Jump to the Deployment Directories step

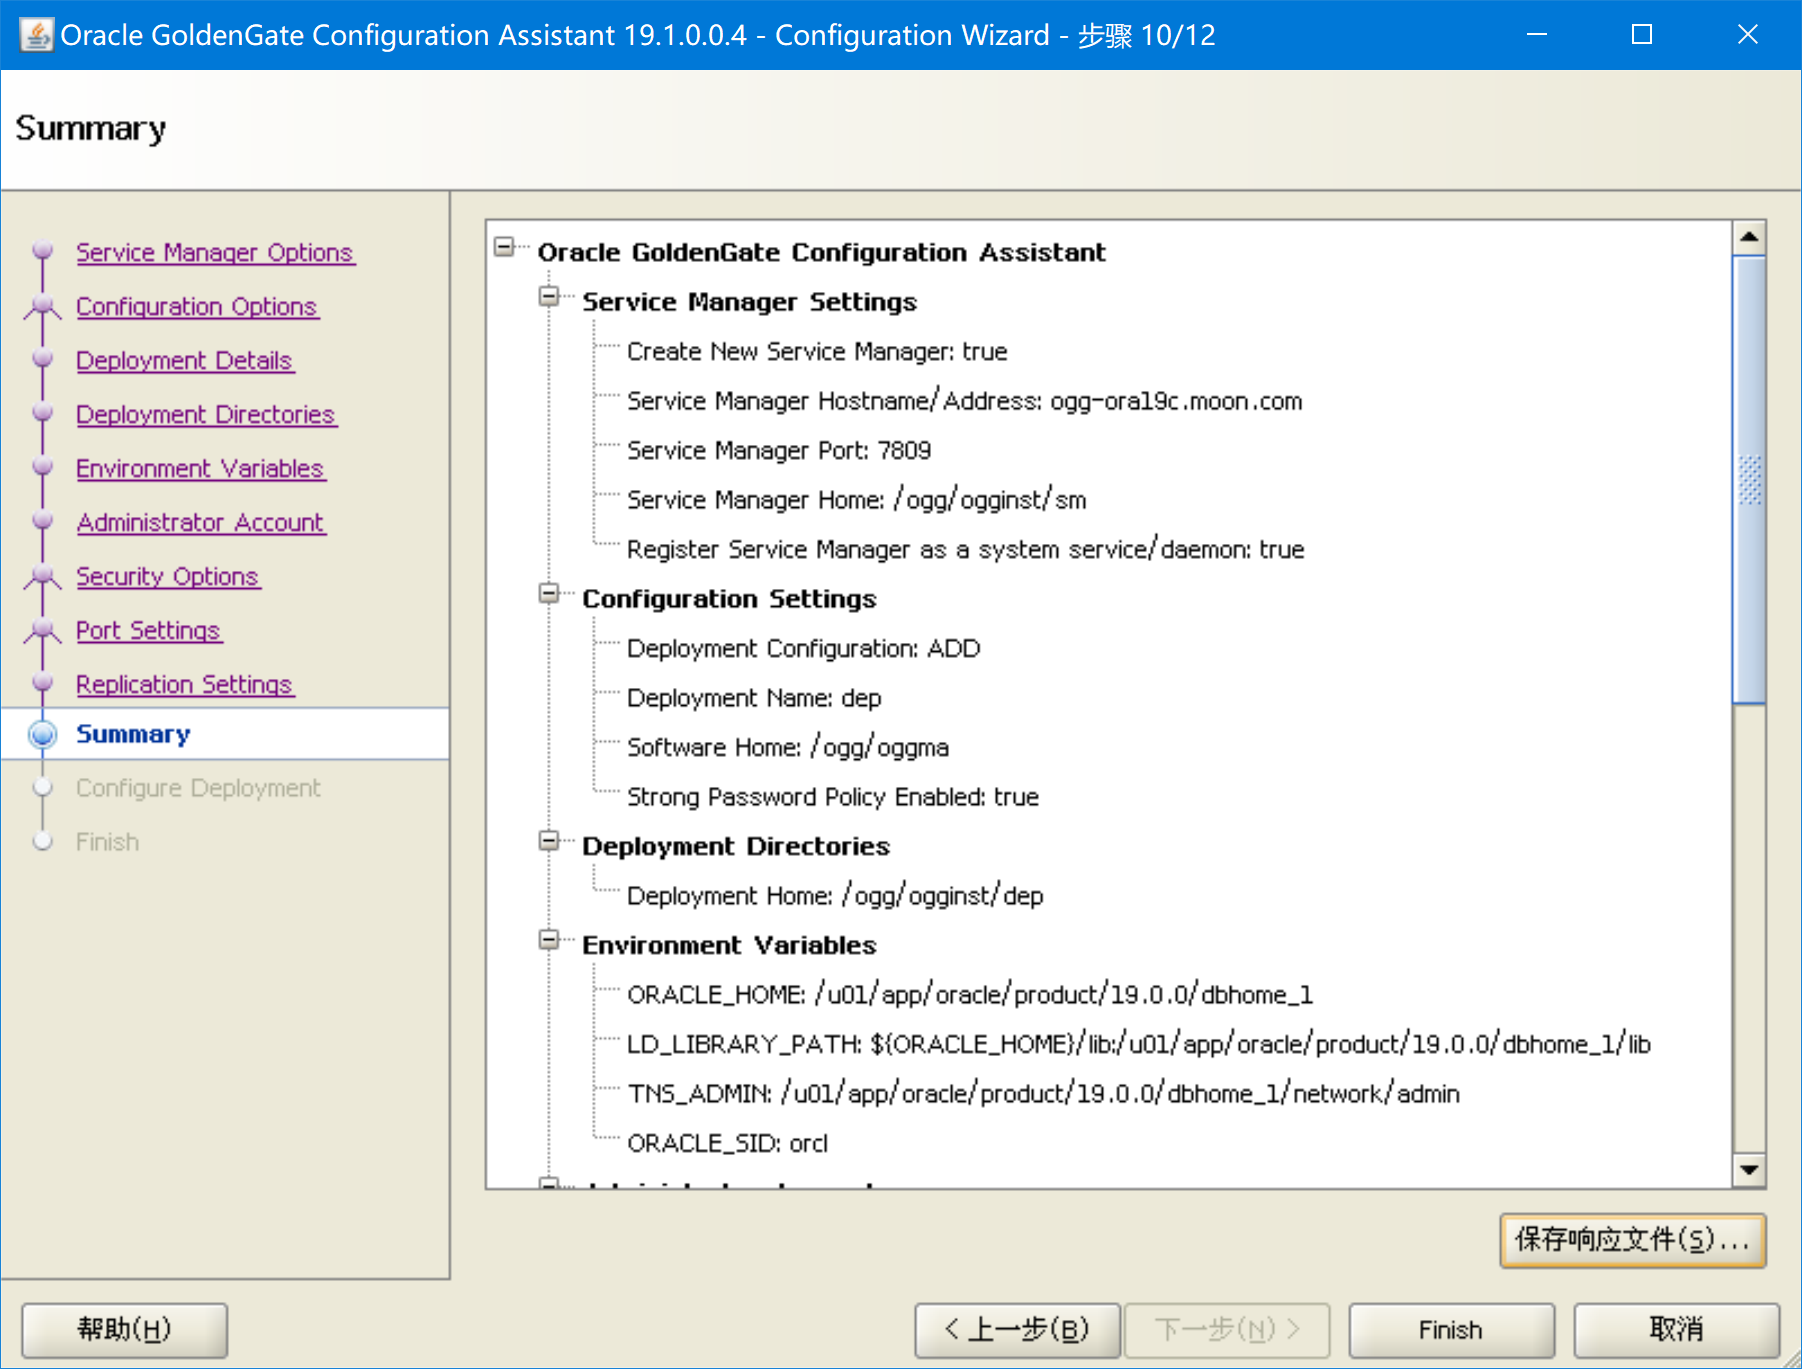206,414
